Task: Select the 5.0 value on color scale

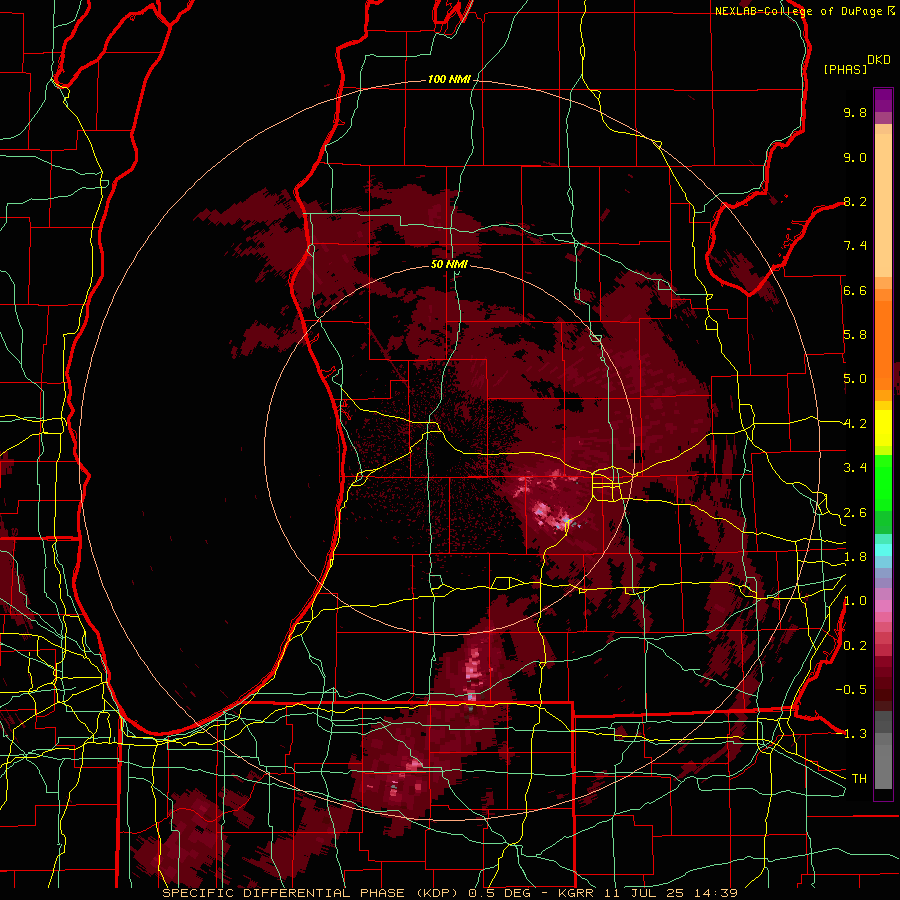Action: 855,379
